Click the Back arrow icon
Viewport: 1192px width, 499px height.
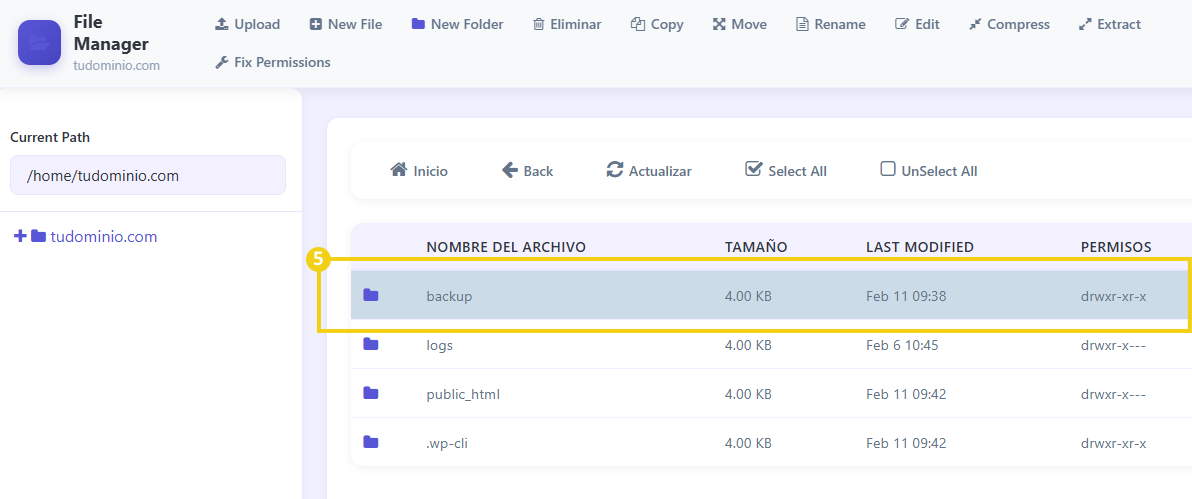click(510, 170)
